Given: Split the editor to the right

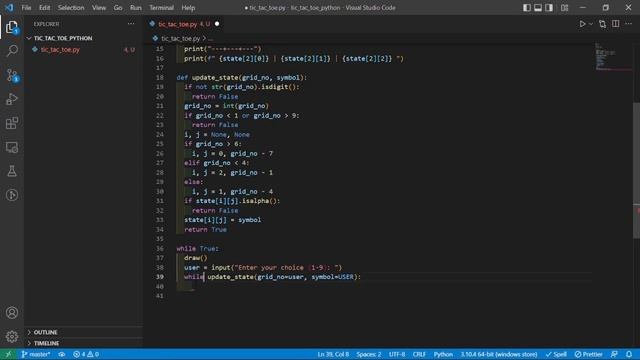Looking at the screenshot, I should 616,24.
